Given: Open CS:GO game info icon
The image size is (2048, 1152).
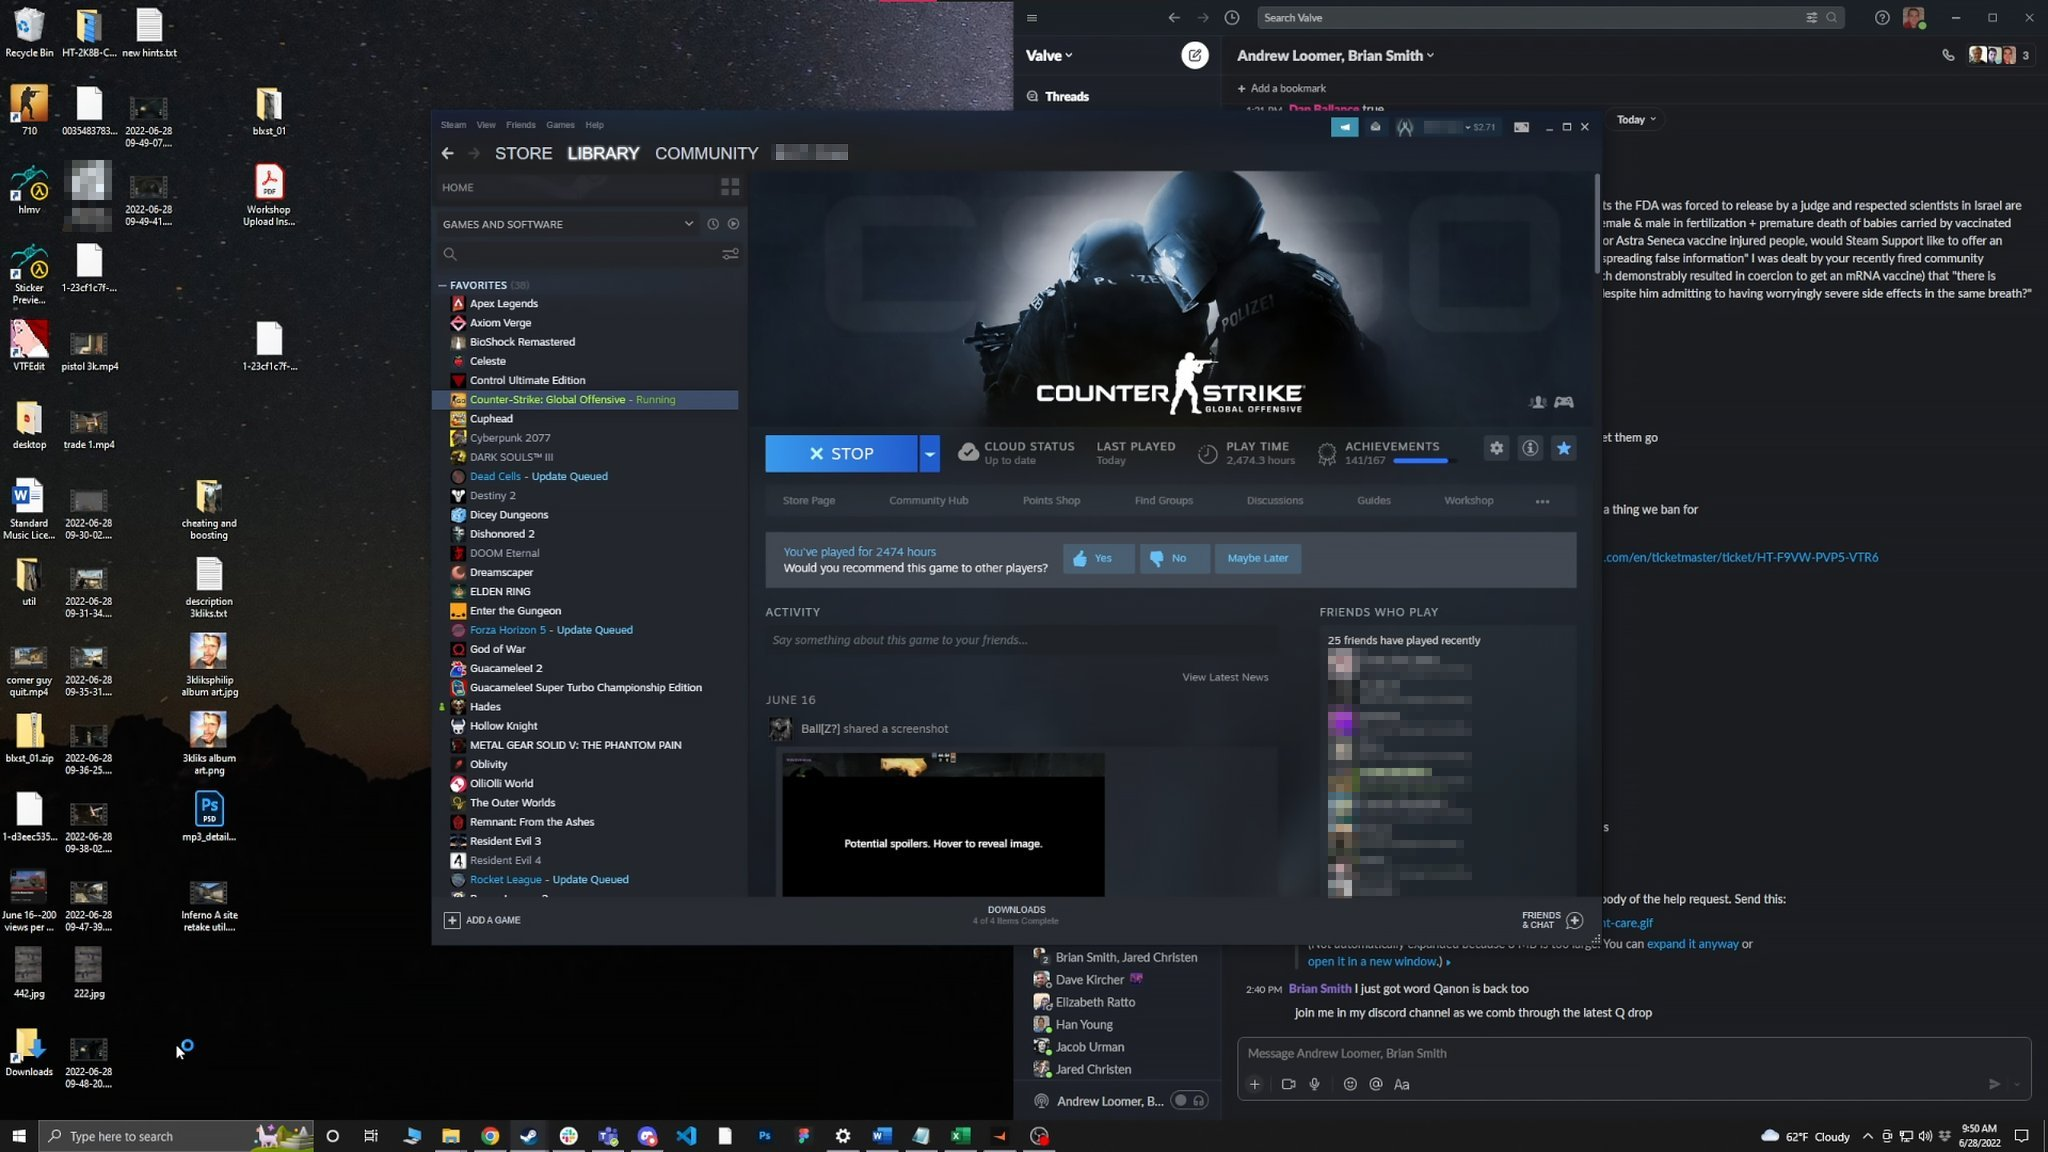Looking at the screenshot, I should click(1530, 448).
